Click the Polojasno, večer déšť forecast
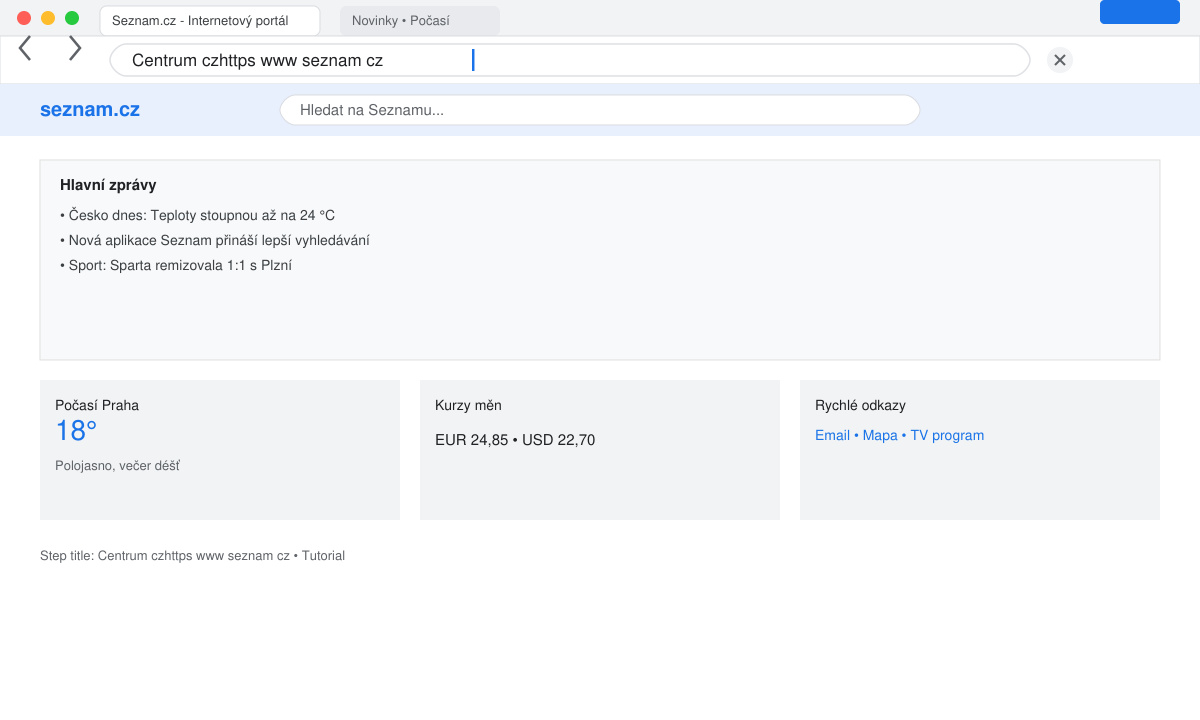Viewport: 1200px width, 720px height. 117,466
